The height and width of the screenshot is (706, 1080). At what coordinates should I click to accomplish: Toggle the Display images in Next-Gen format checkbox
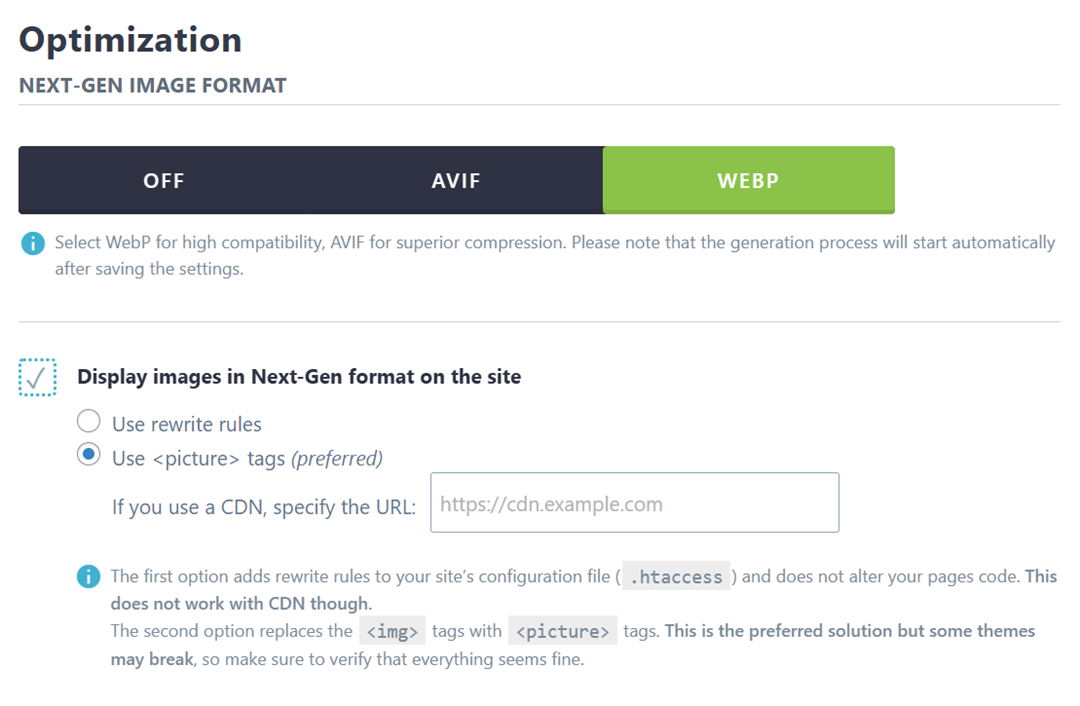click(x=38, y=378)
